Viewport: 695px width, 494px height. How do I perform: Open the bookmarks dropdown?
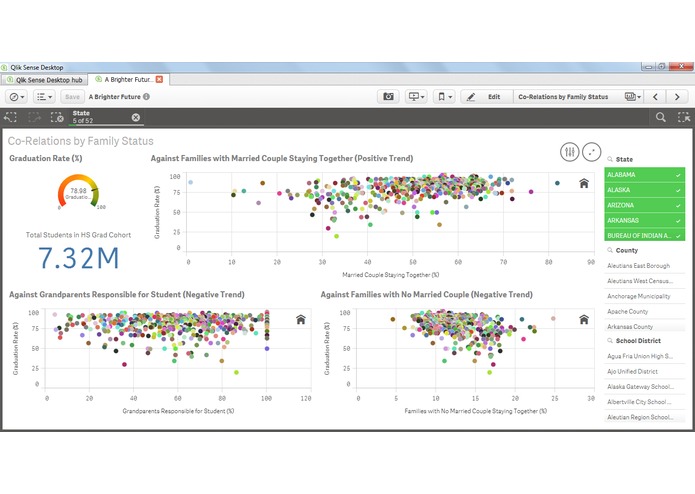click(444, 97)
